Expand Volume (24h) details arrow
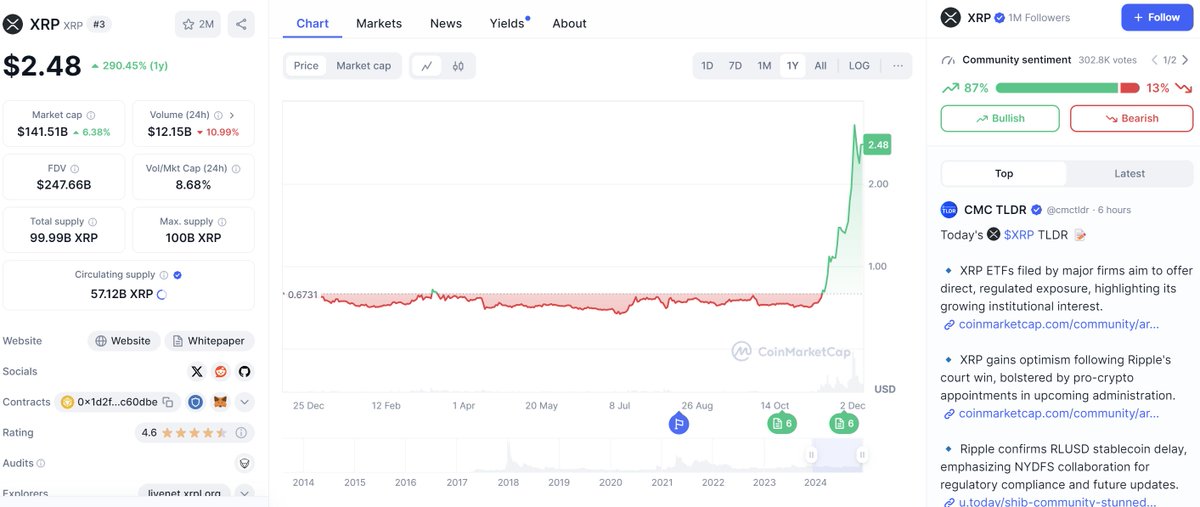The image size is (1200, 507). [x=232, y=115]
